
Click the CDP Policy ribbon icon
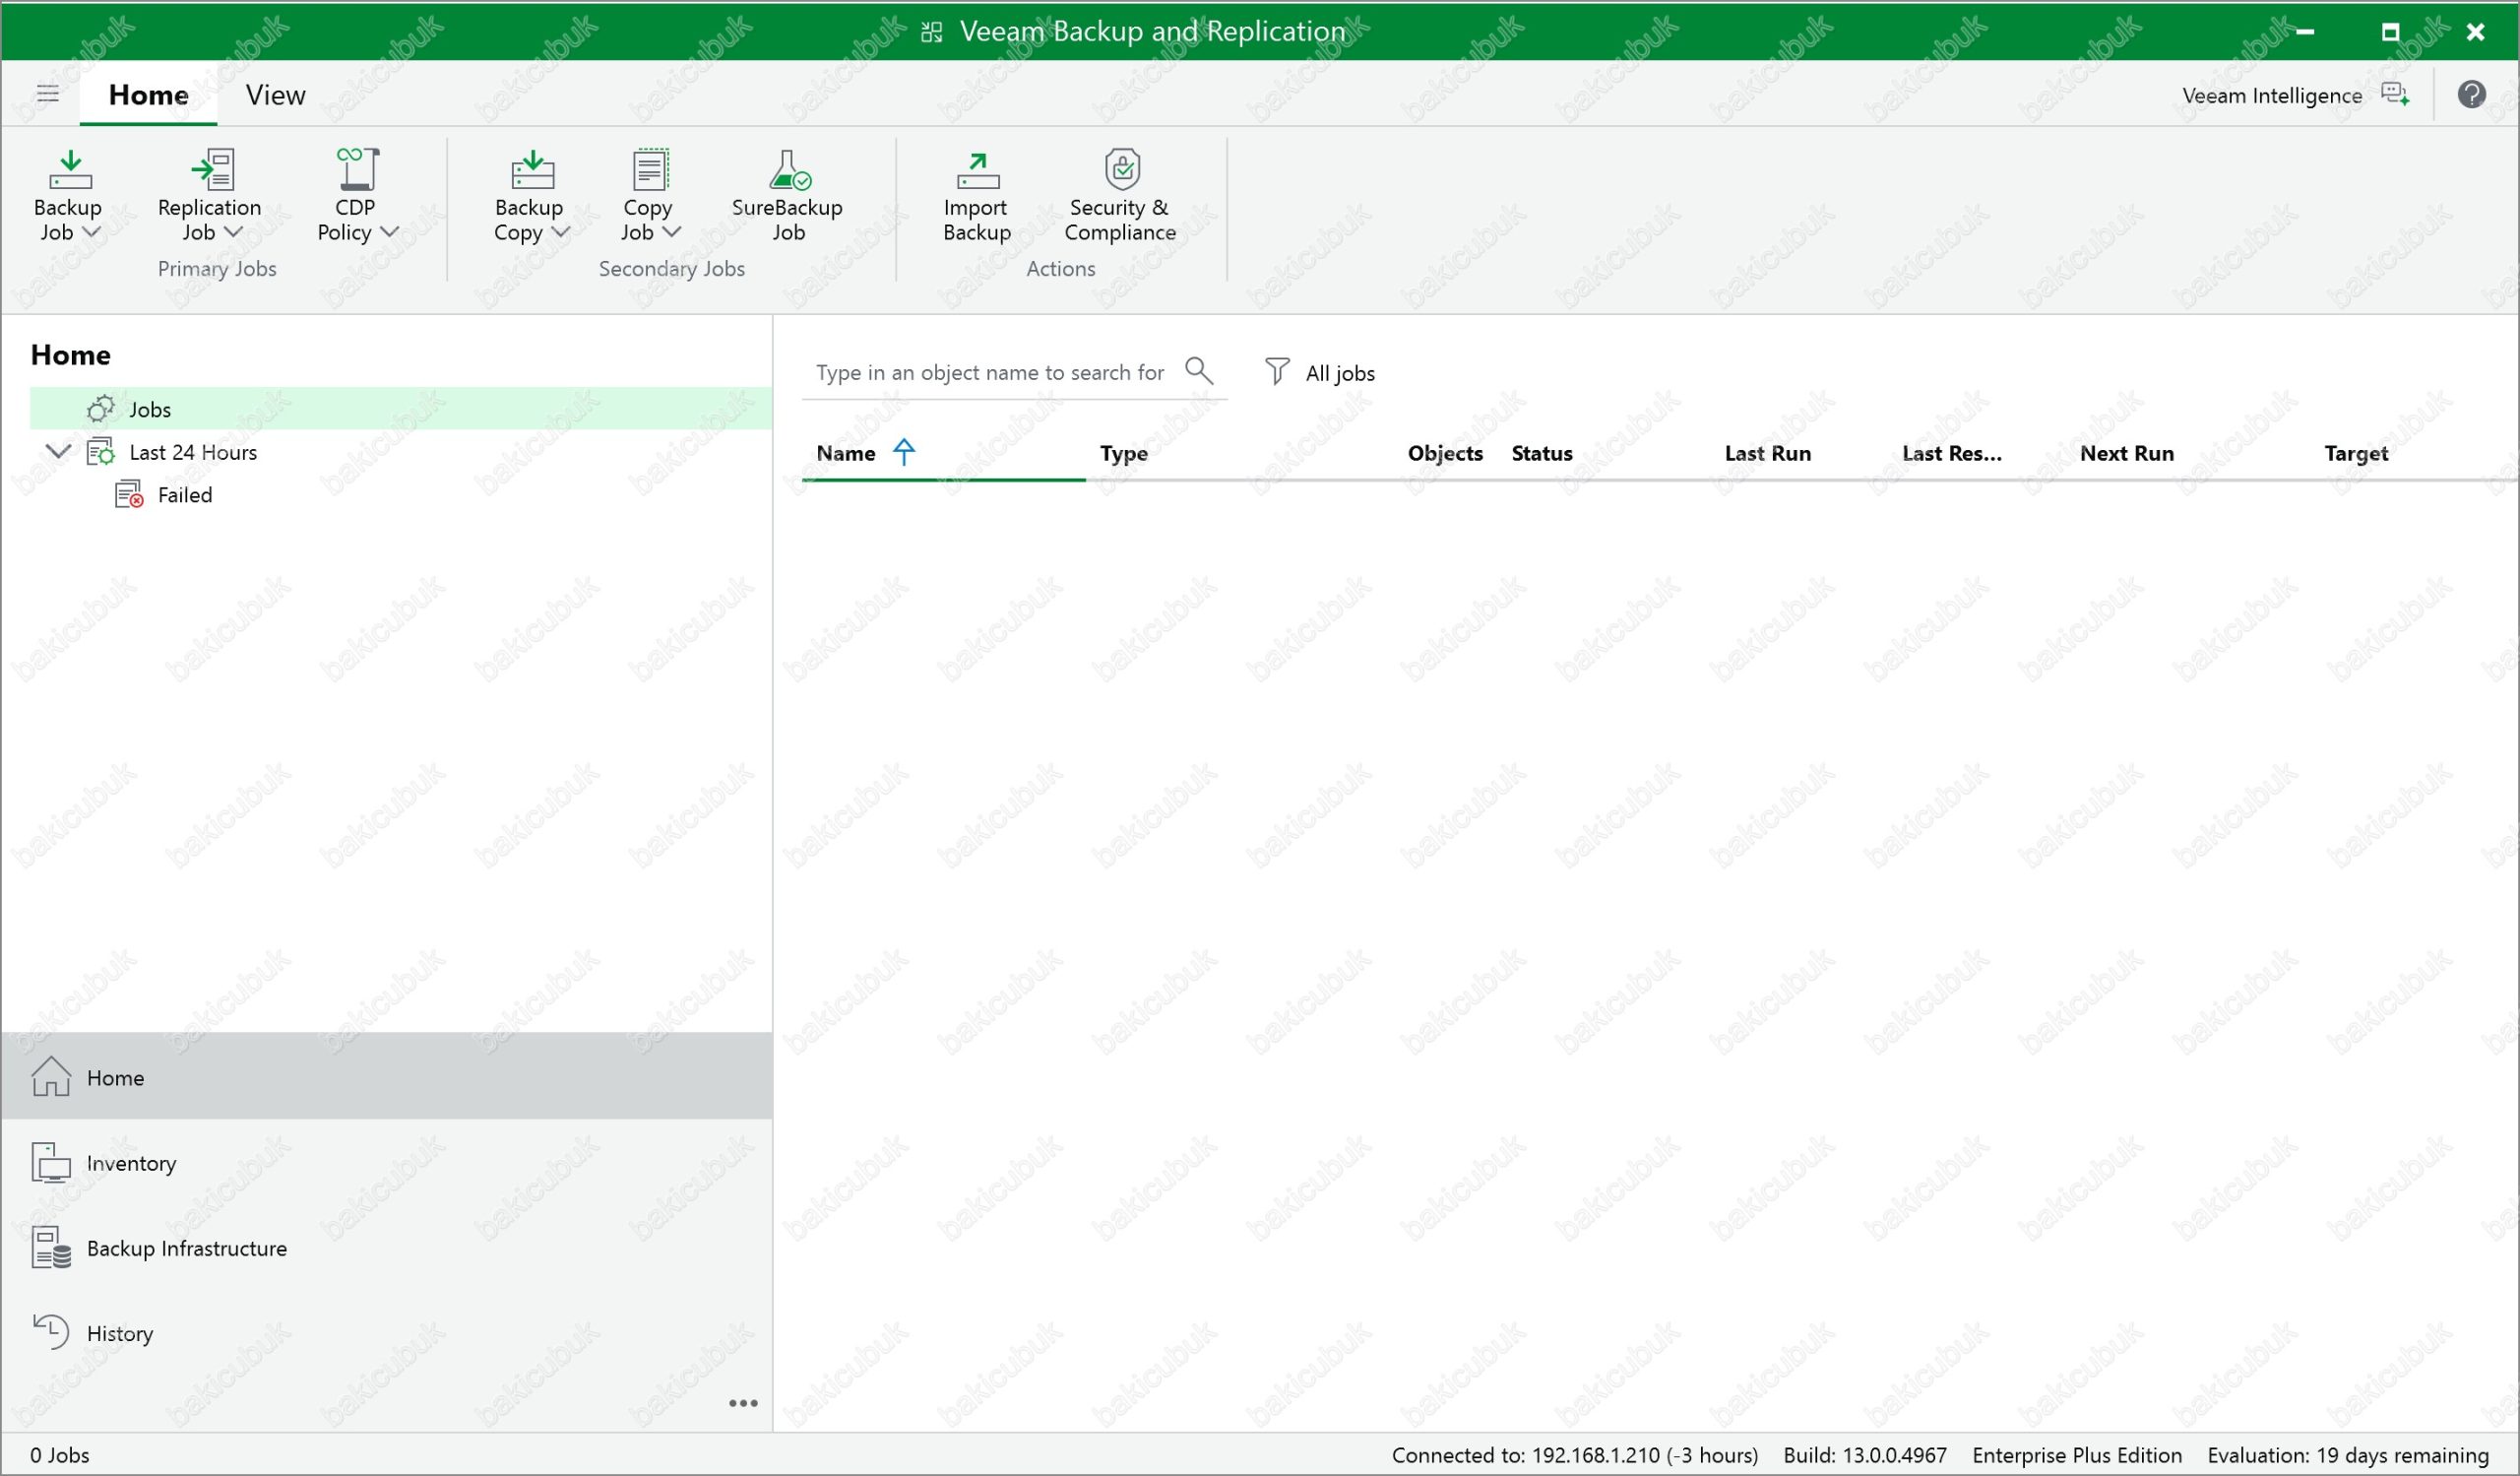coord(357,171)
